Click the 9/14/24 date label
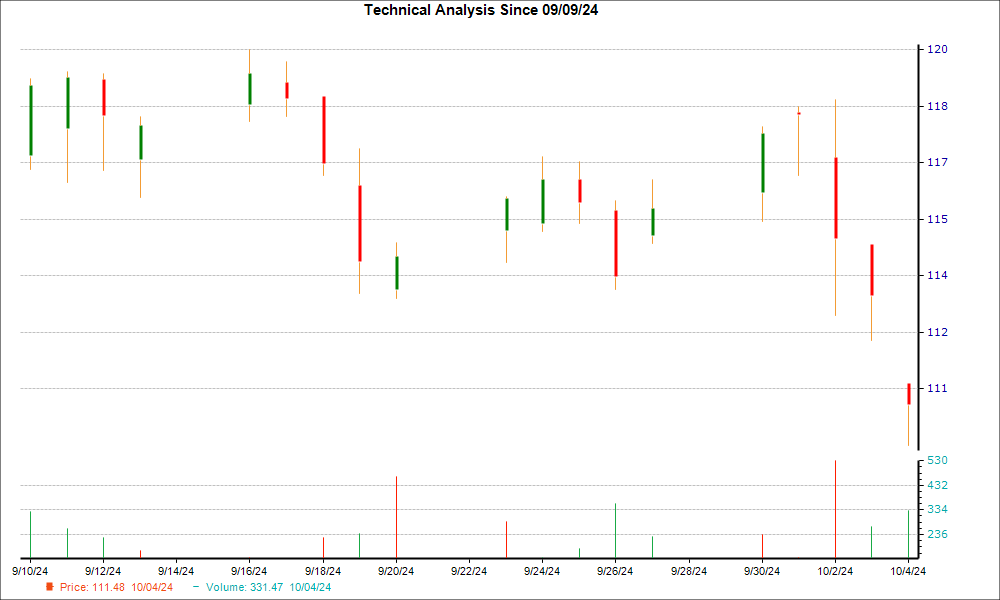The image size is (1000, 600). point(176,571)
